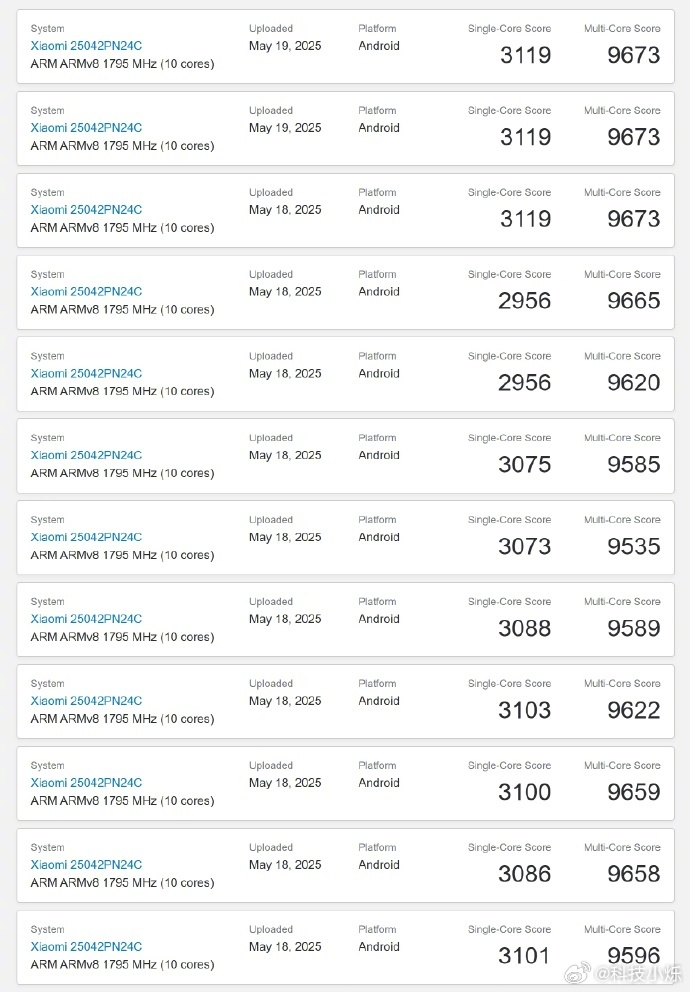690x992 pixels.
Task: Select the multi-core score 9620
Action: coord(634,382)
